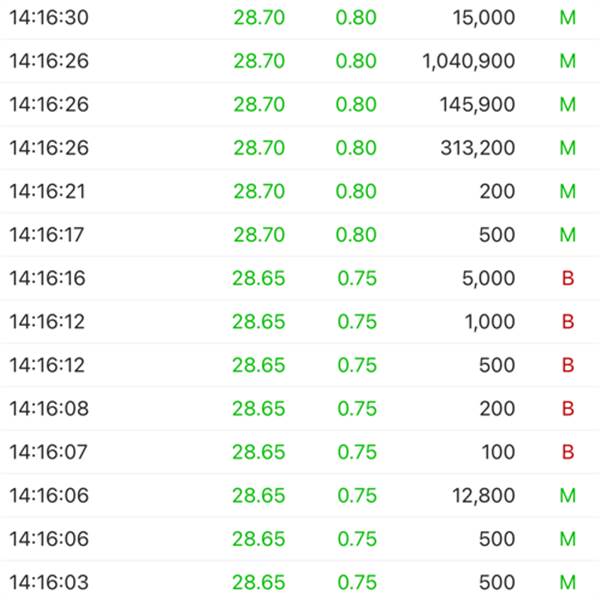Viewport: 600px width, 600px height.
Task: Click the 0.75 change value at 14:16:08
Action: click(x=357, y=408)
